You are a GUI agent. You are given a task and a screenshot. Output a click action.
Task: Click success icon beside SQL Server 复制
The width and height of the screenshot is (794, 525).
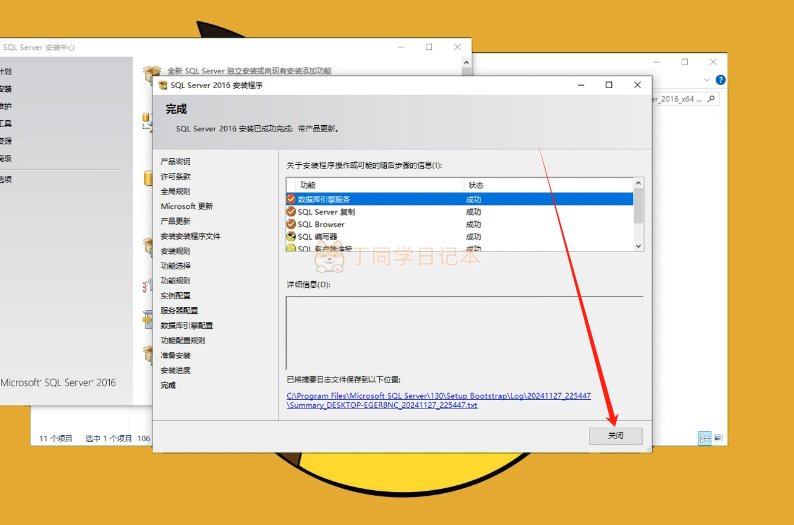tap(291, 212)
